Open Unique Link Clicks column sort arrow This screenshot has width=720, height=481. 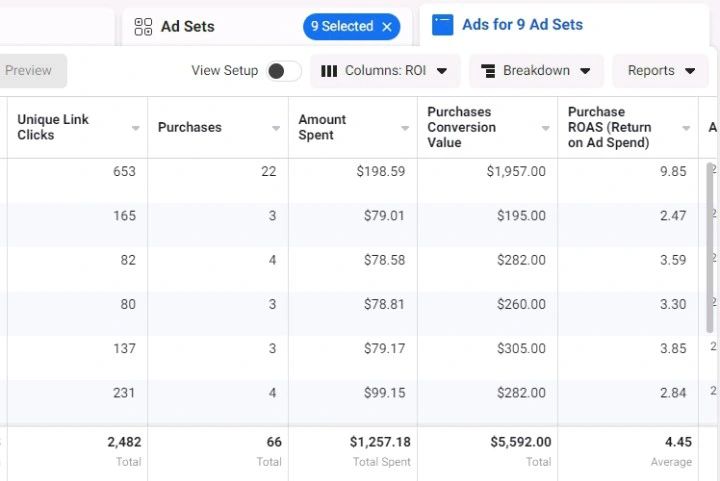(x=135, y=128)
